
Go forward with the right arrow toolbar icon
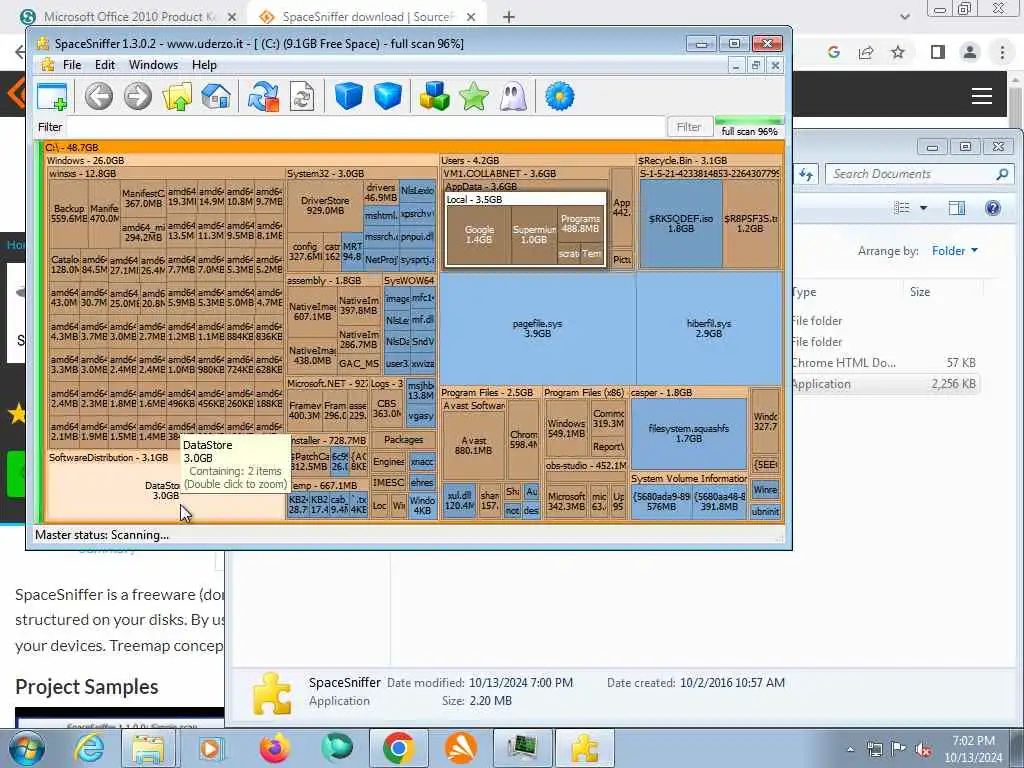(x=138, y=97)
